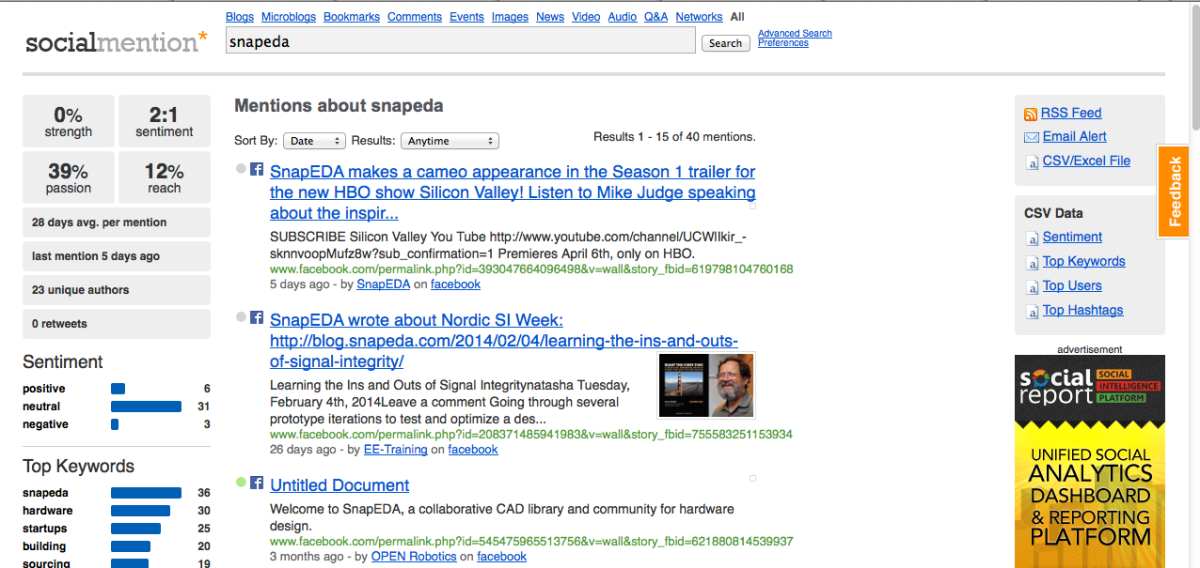Click the Top Keywords CSV document icon
The height and width of the screenshot is (568, 1200).
click(x=1033, y=263)
